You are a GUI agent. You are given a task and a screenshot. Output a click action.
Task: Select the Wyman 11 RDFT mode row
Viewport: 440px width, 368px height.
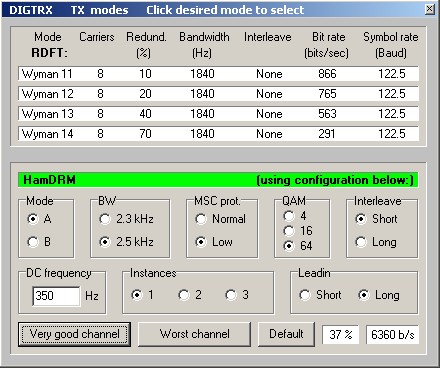(x=219, y=74)
